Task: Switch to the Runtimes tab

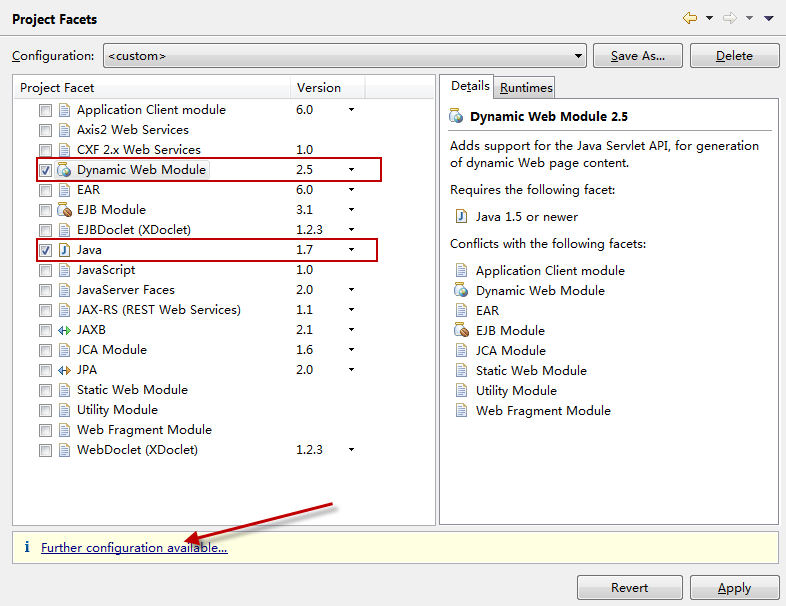Action: tap(526, 88)
